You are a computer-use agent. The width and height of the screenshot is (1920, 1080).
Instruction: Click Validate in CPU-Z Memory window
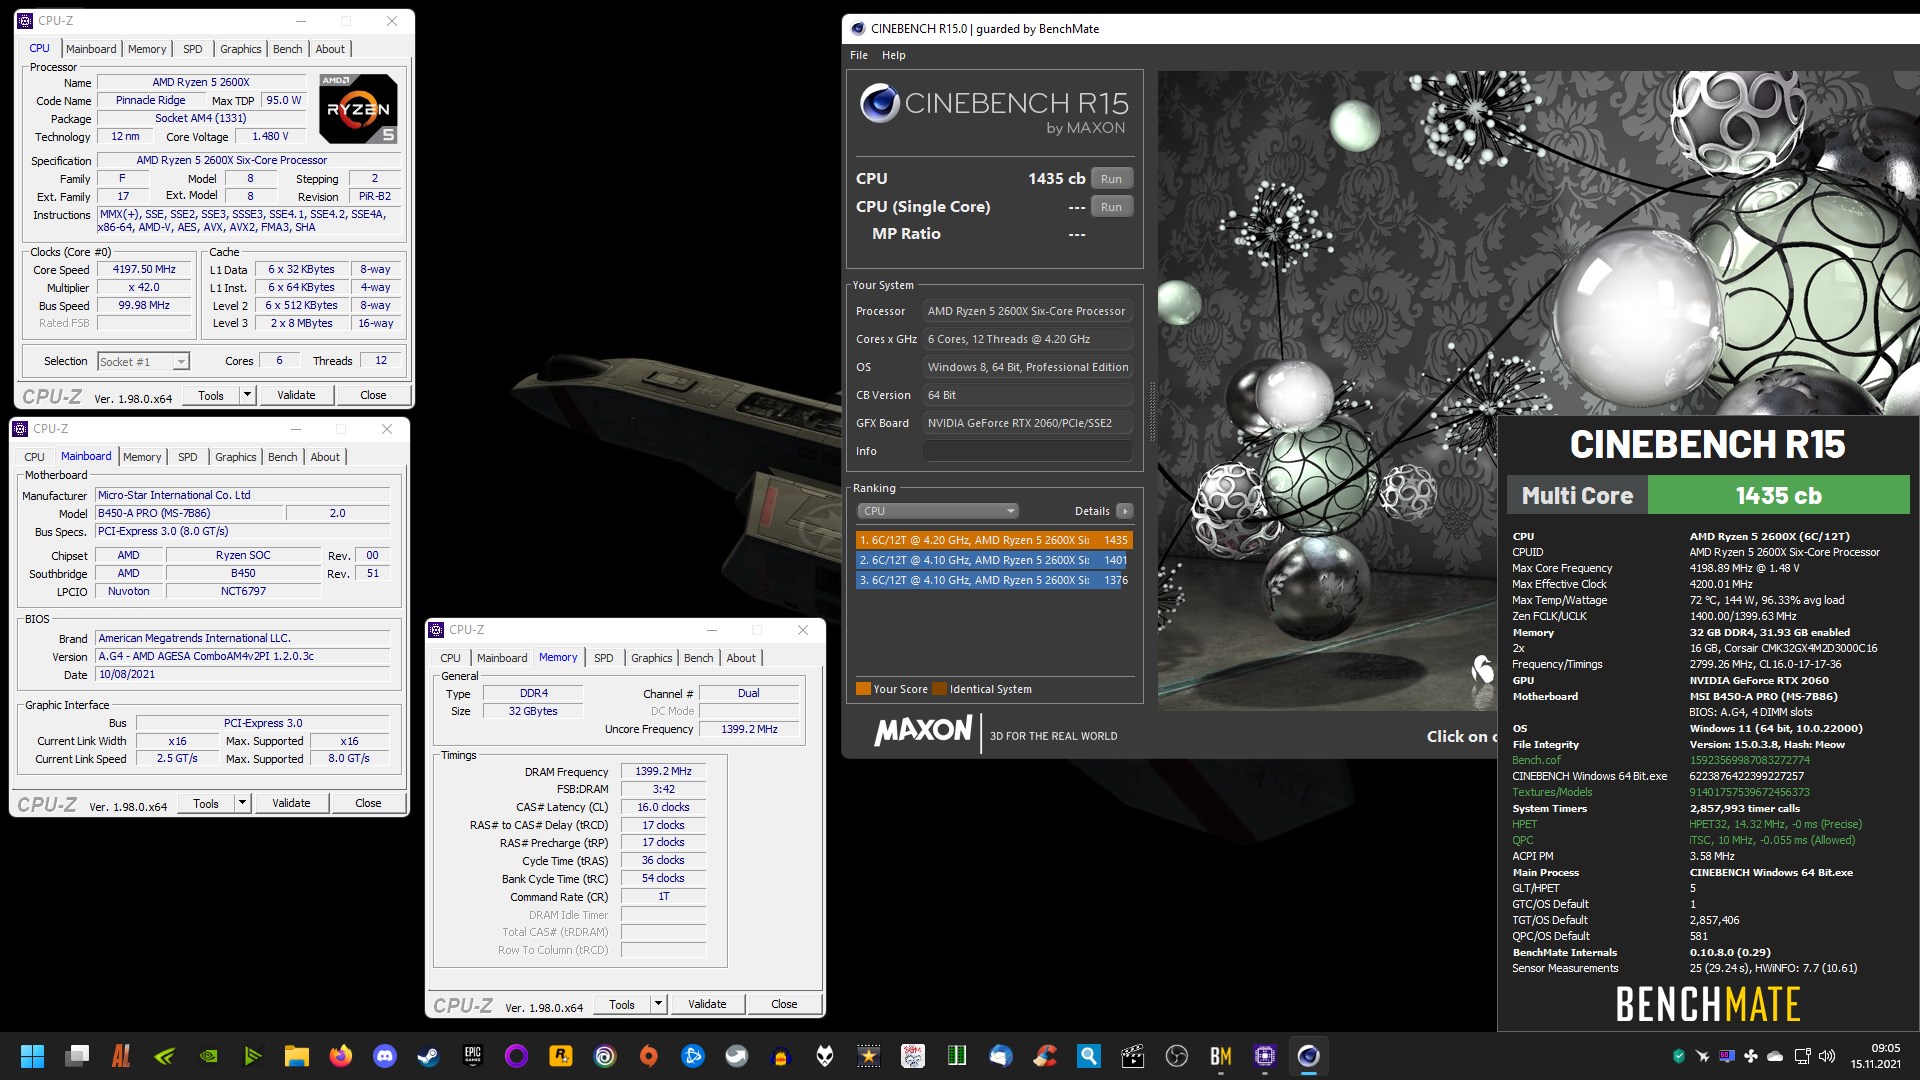pyautogui.click(x=707, y=1004)
